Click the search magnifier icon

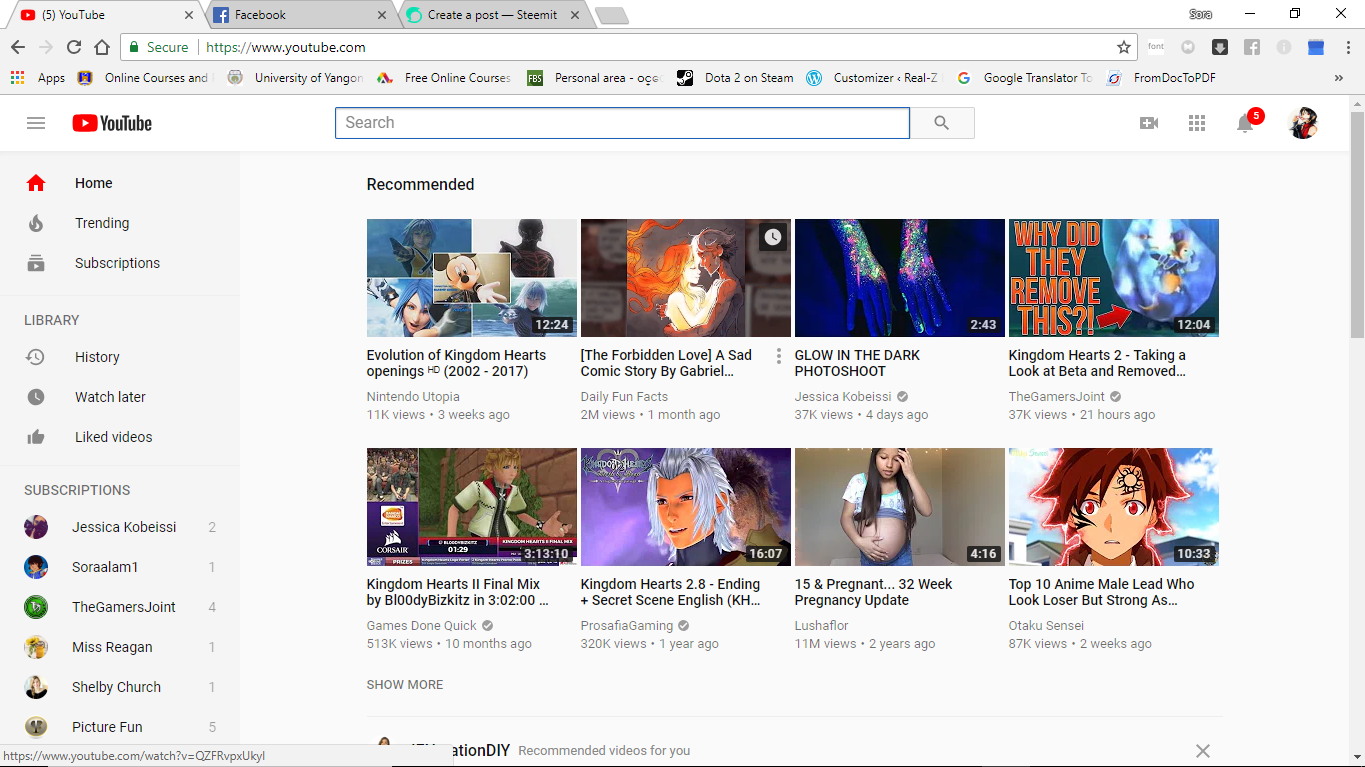point(941,122)
